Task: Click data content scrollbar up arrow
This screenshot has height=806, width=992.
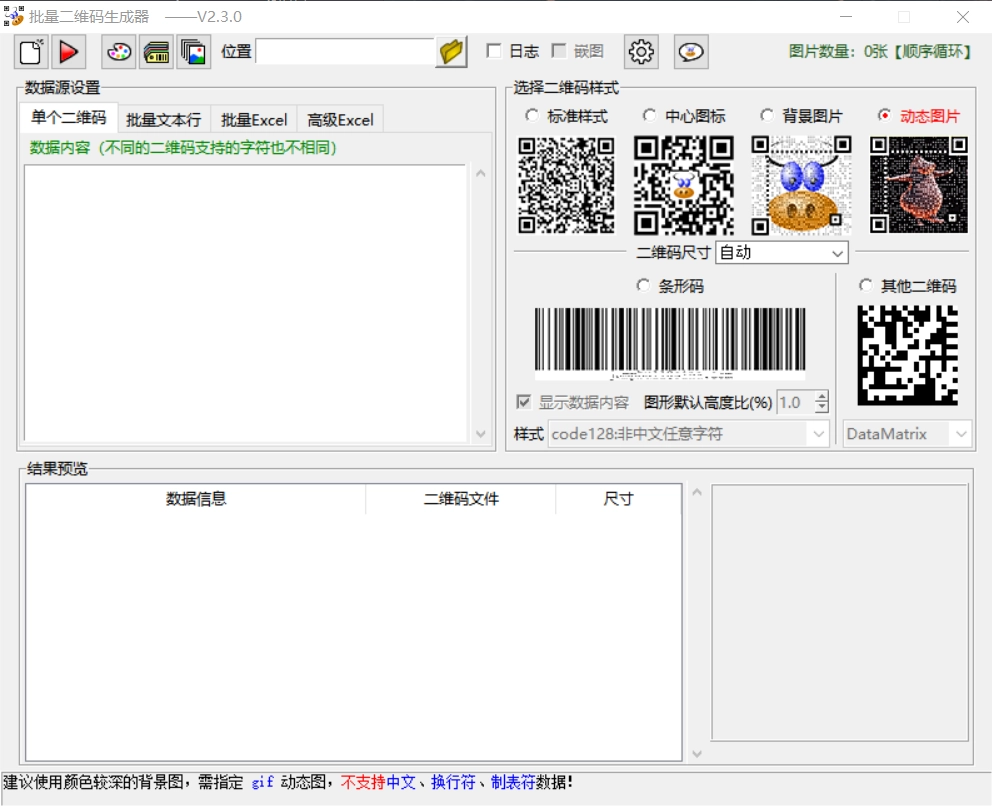Action: pyautogui.click(x=481, y=173)
